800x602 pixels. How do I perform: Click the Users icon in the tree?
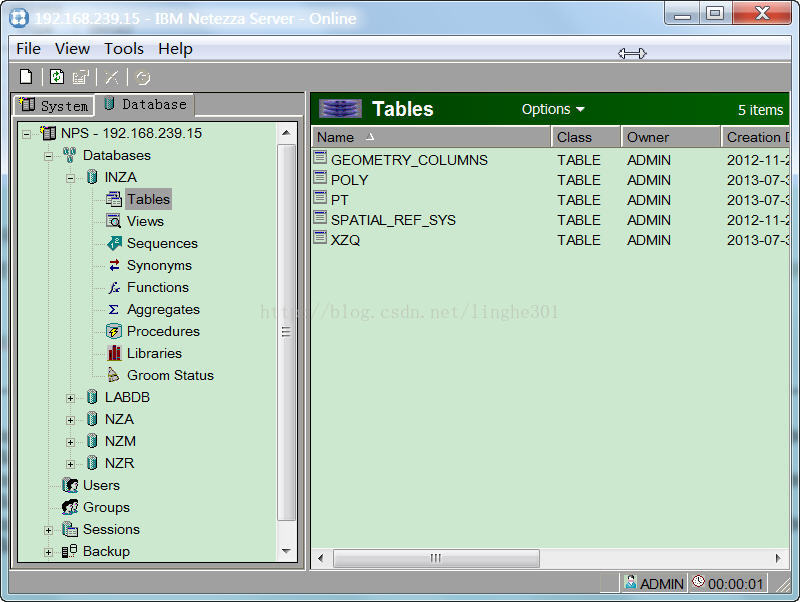click(70, 485)
